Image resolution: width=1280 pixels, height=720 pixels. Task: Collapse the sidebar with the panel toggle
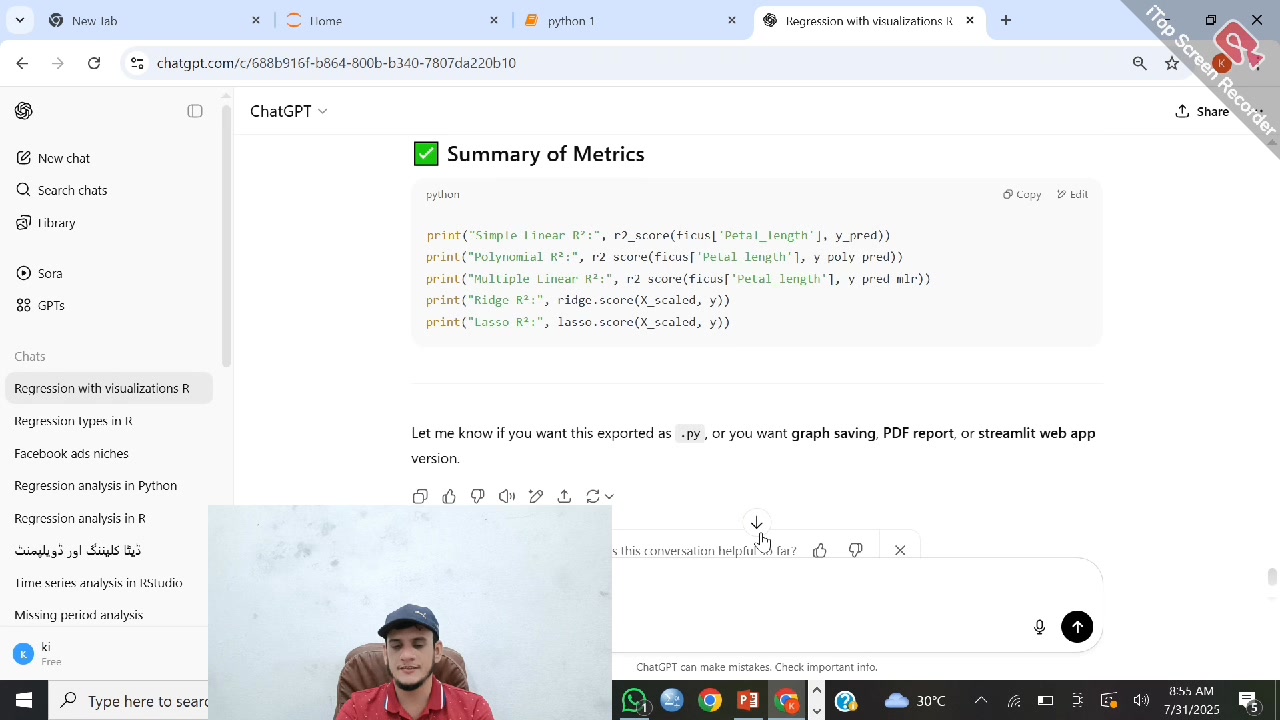click(x=195, y=111)
